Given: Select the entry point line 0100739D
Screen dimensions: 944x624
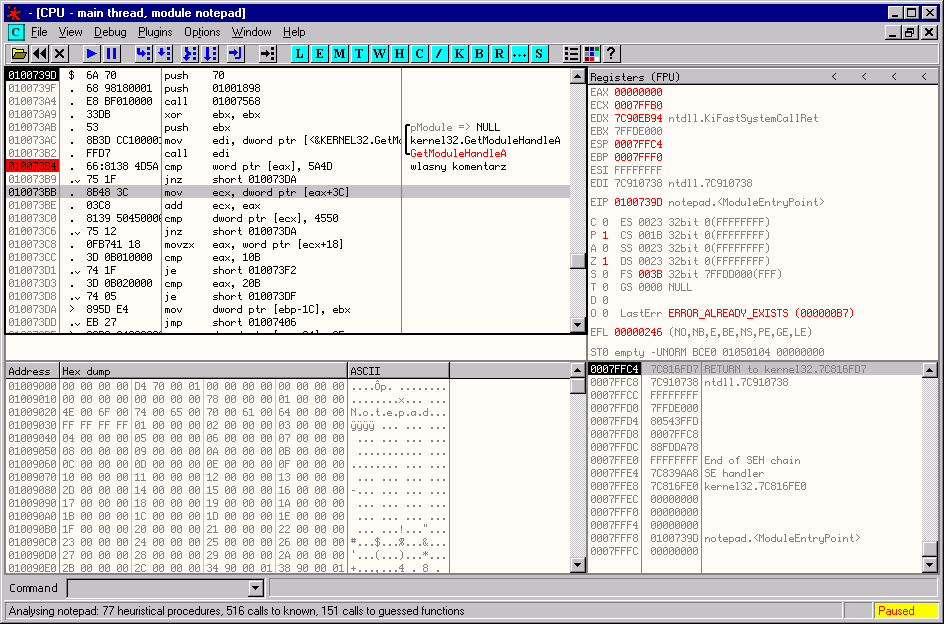Looking at the screenshot, I should [288, 75].
